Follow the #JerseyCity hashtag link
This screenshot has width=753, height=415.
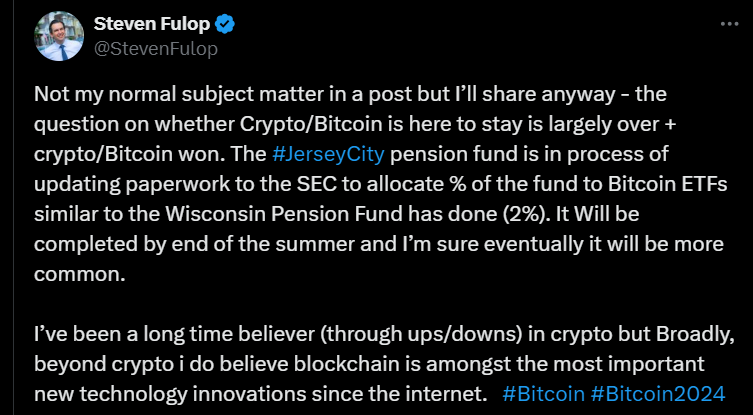[328, 155]
